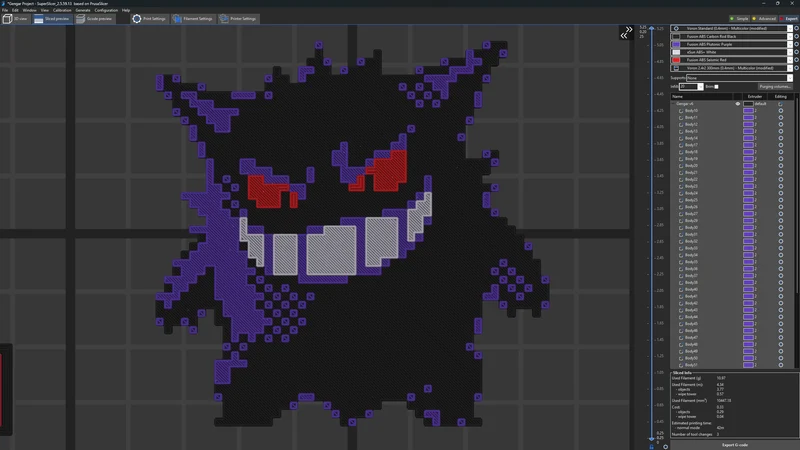The height and width of the screenshot is (450, 800).
Task: Select Body10 in the object list
Action: tap(691, 111)
